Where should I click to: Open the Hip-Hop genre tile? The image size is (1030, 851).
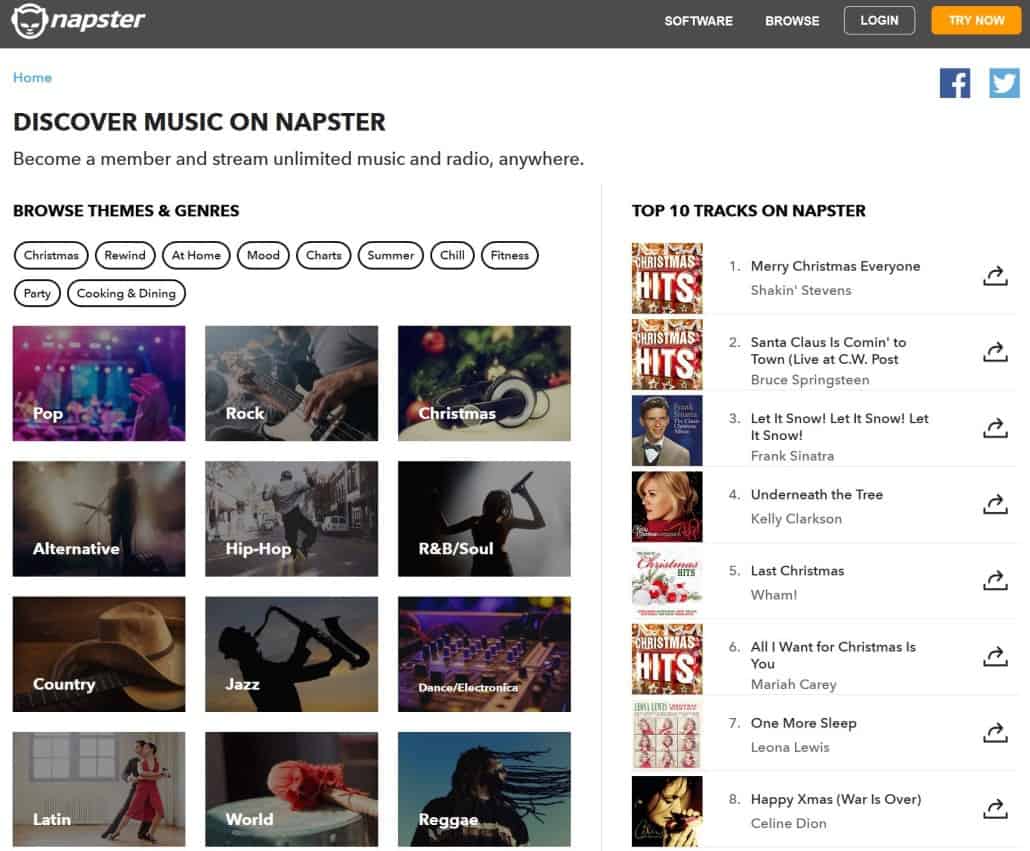(x=292, y=519)
